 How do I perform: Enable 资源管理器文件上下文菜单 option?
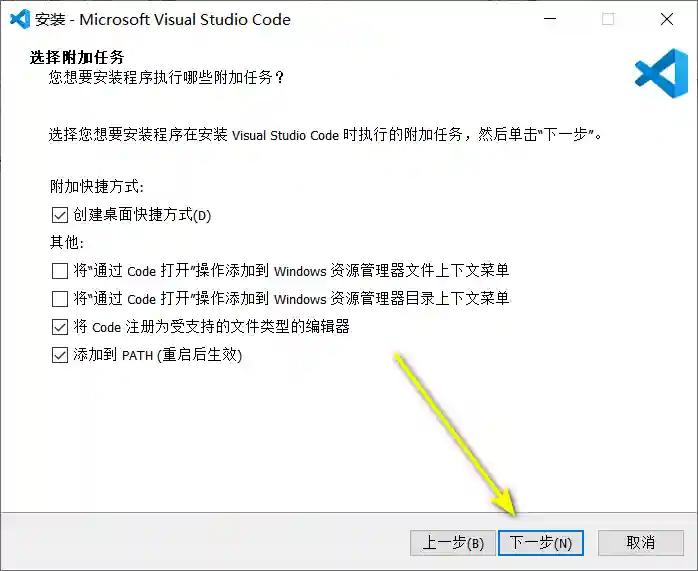pyautogui.click(x=59, y=270)
